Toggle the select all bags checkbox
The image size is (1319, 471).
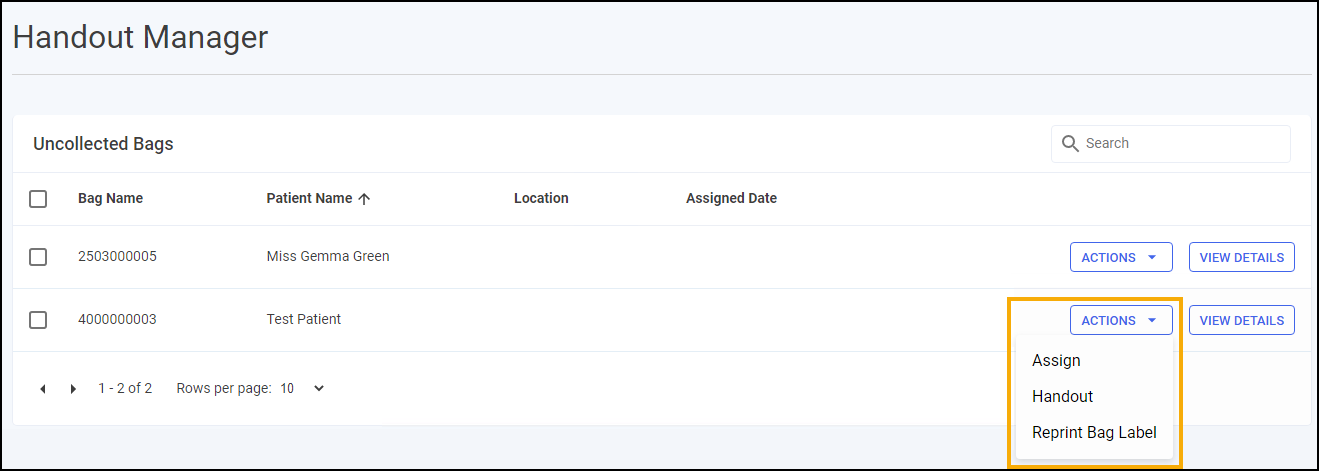[x=38, y=199]
